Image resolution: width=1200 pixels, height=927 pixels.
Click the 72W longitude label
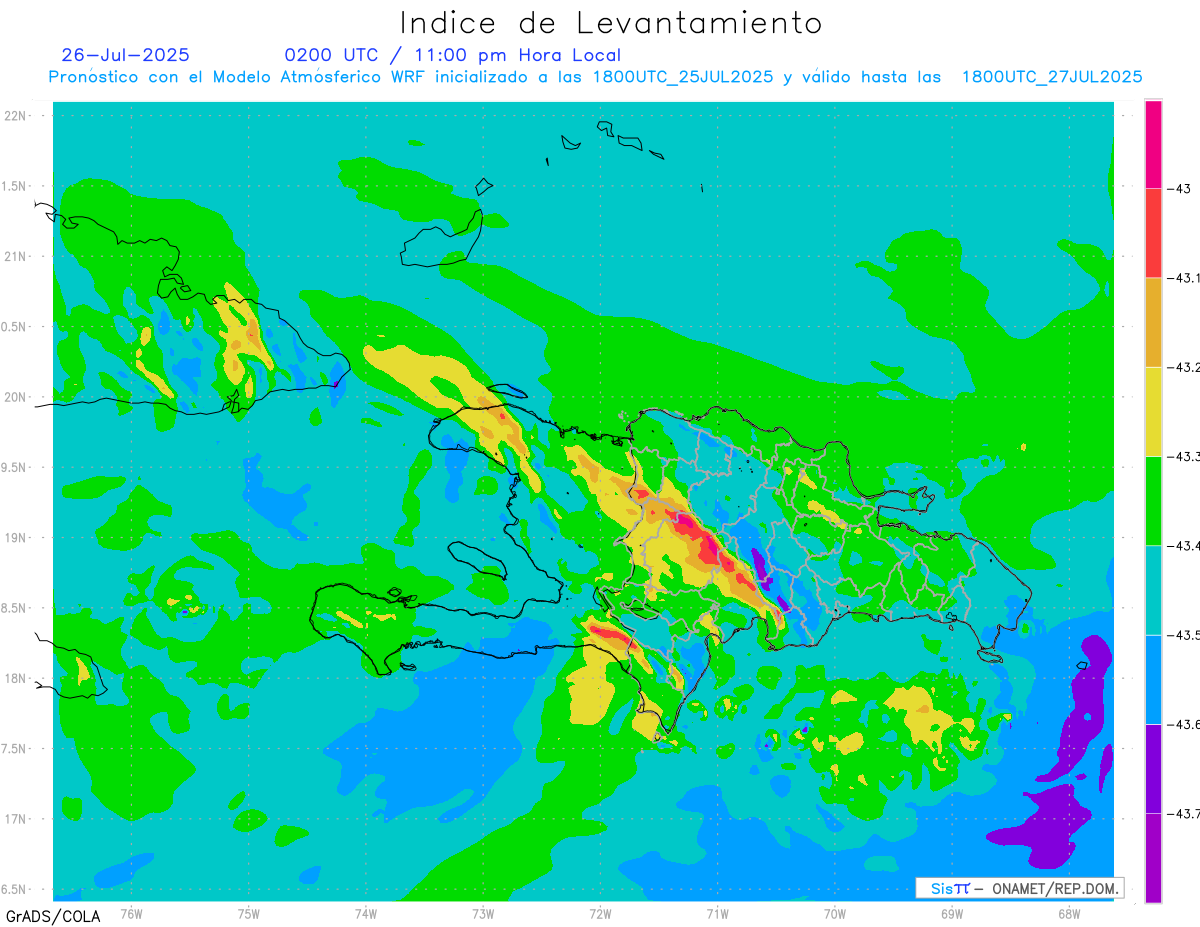[600, 913]
